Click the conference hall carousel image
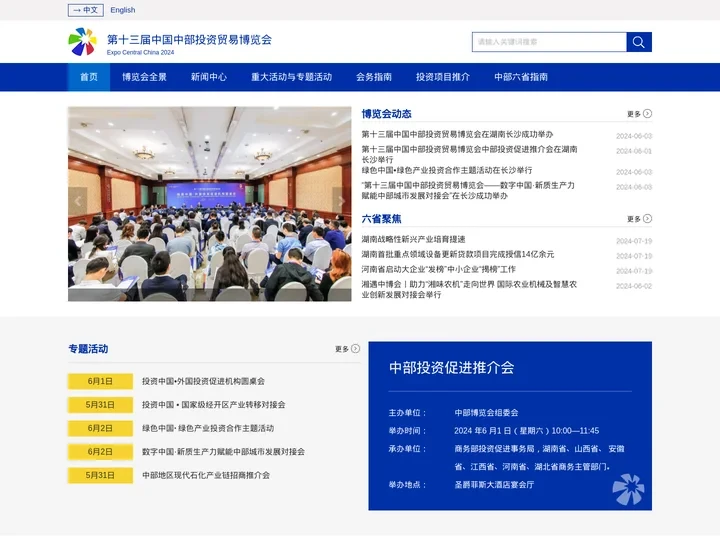720x540 pixels. pyautogui.click(x=209, y=204)
